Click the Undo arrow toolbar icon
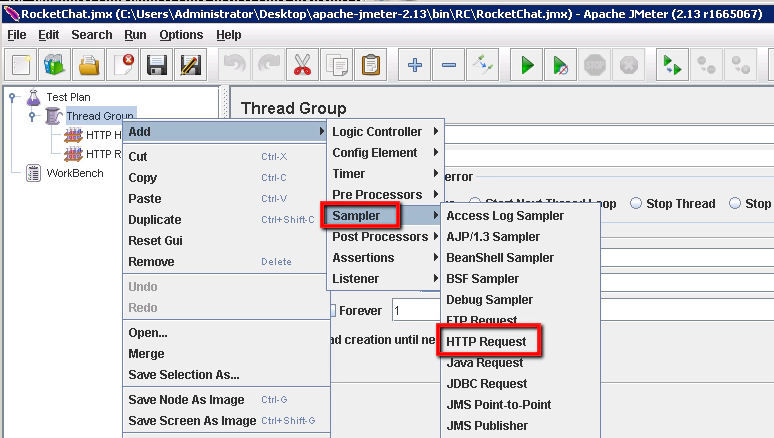Image resolution: width=774 pixels, height=438 pixels. point(235,65)
